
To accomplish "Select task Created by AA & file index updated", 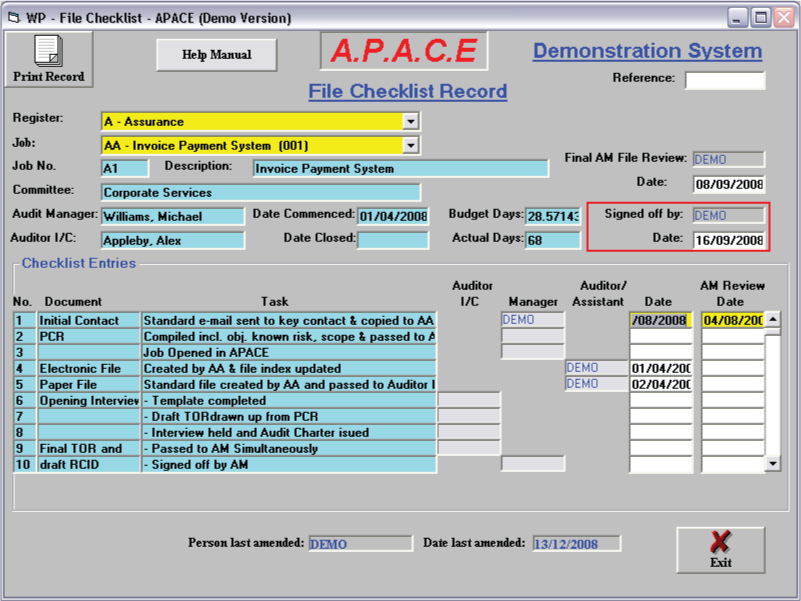I will tap(289, 368).
